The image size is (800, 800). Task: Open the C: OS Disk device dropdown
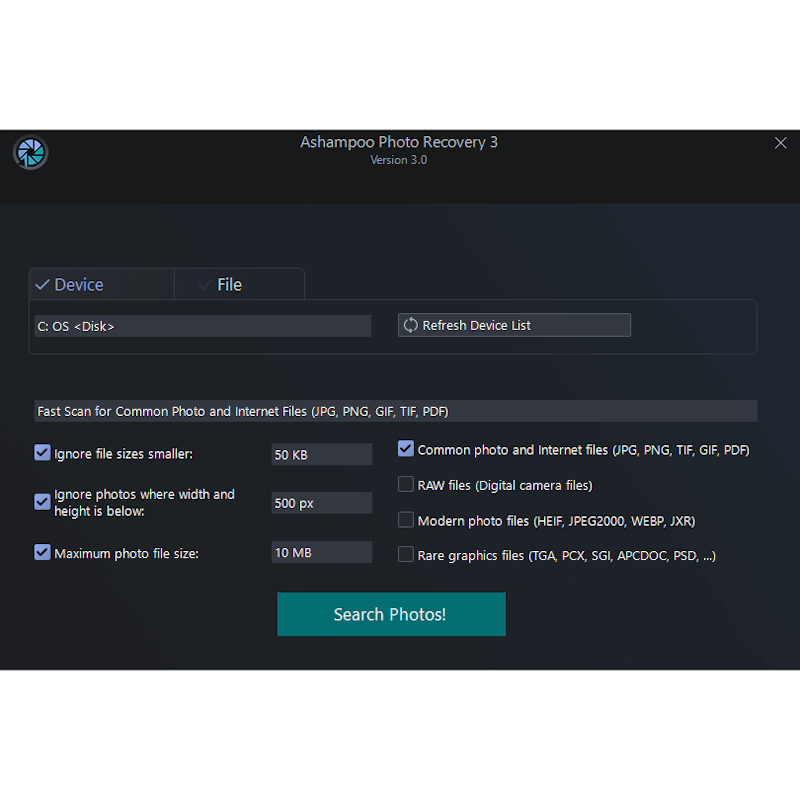point(202,326)
